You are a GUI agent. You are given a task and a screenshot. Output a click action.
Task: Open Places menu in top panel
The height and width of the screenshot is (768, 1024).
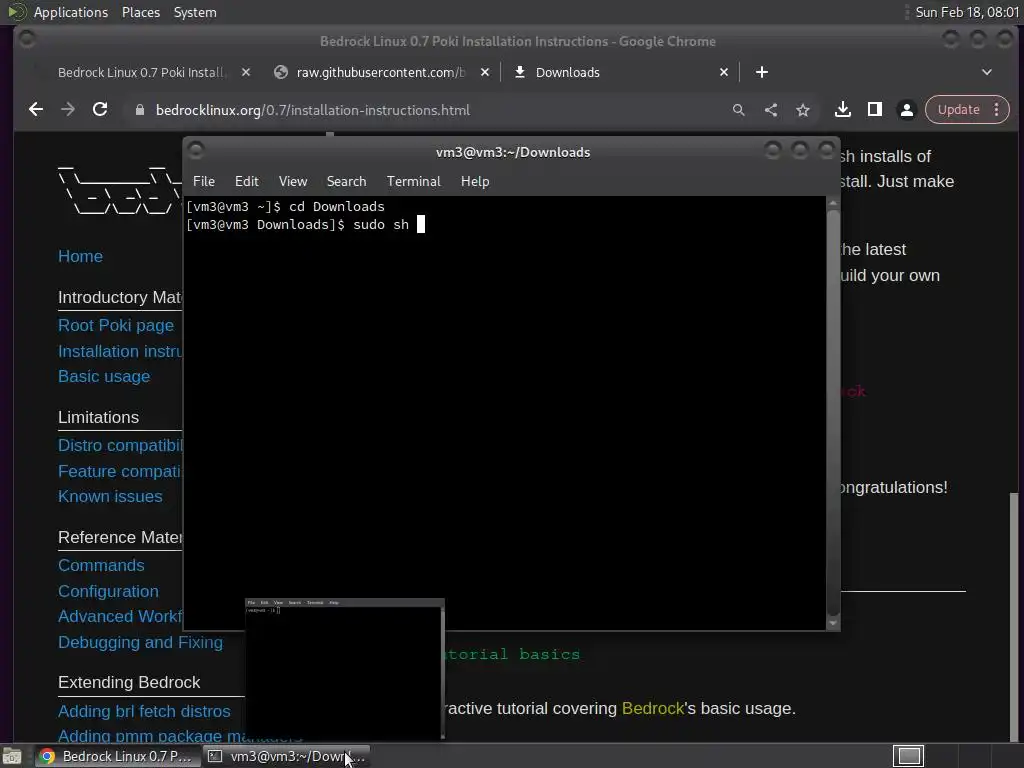(x=141, y=12)
